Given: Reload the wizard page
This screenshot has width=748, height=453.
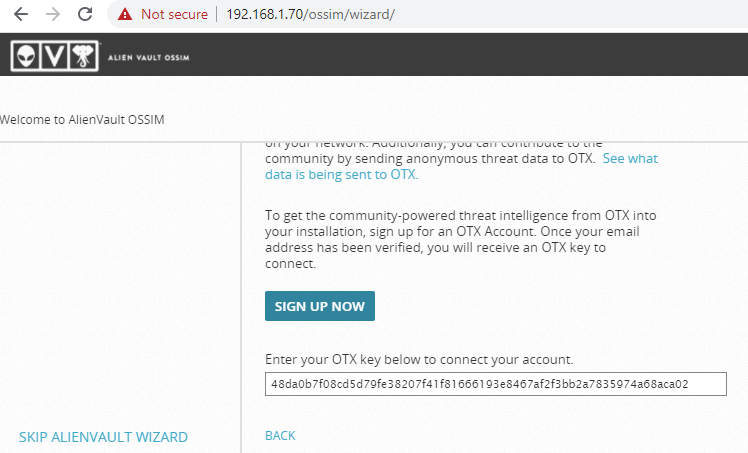Looking at the screenshot, I should pyautogui.click(x=85, y=15).
